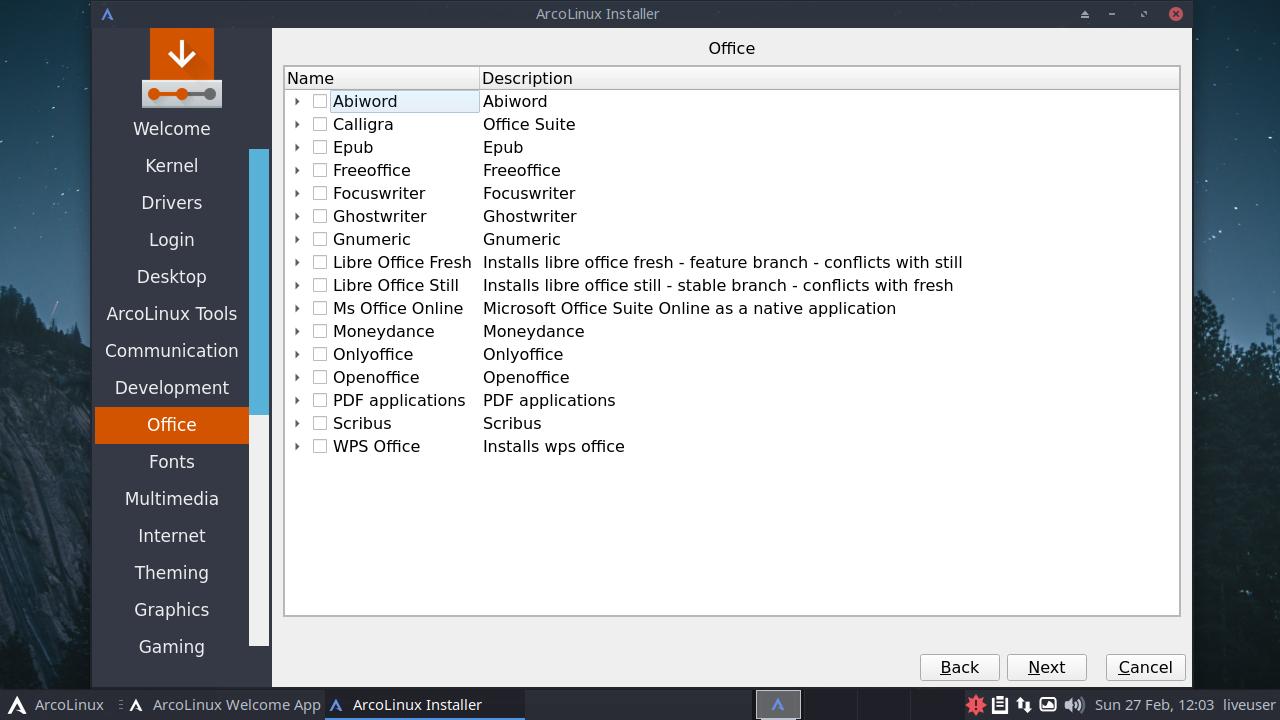Enable the Onlyoffice checkbox
Image resolution: width=1280 pixels, height=720 pixels.
(x=320, y=354)
